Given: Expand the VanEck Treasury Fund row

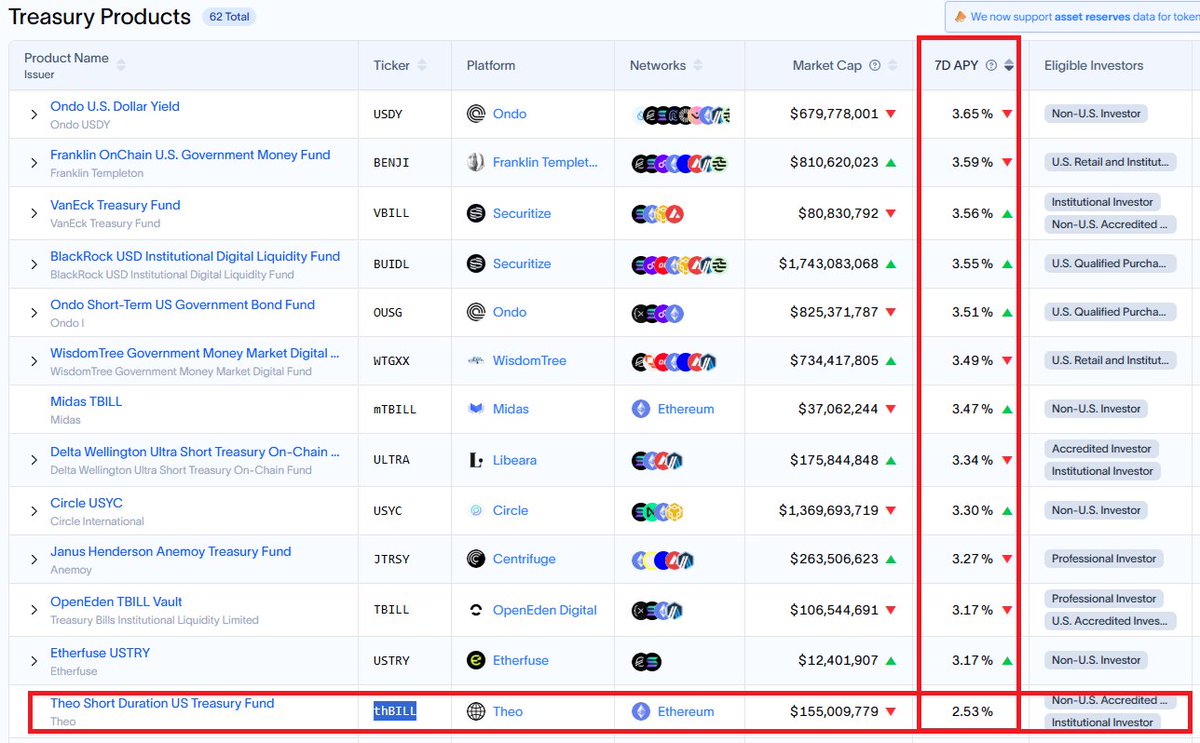Looking at the screenshot, I should point(33,214).
